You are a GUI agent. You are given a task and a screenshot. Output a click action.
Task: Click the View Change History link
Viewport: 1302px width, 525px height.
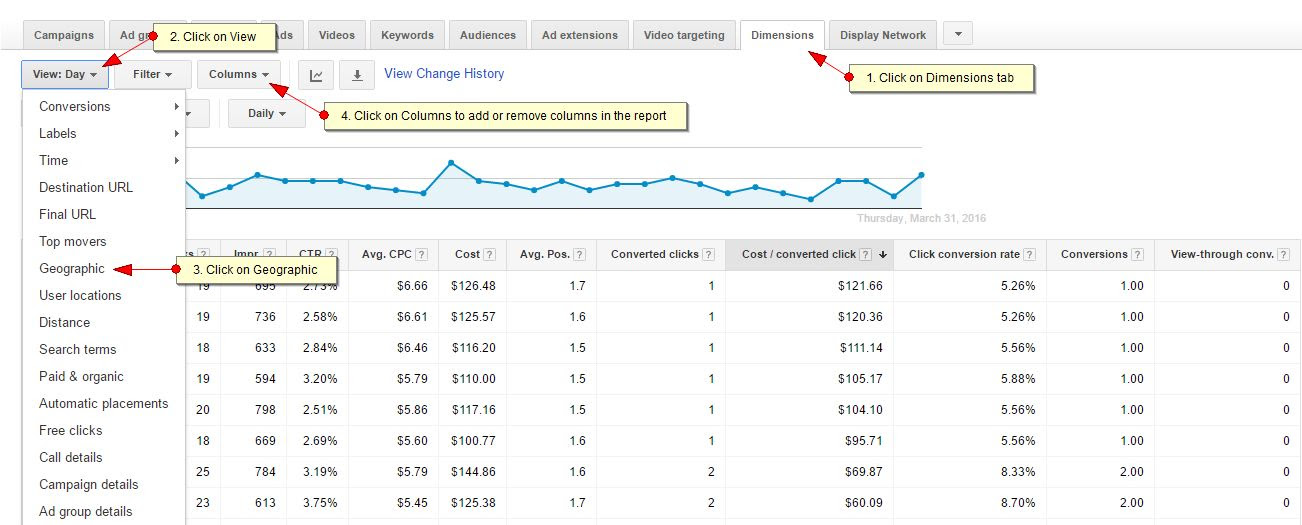coord(444,74)
